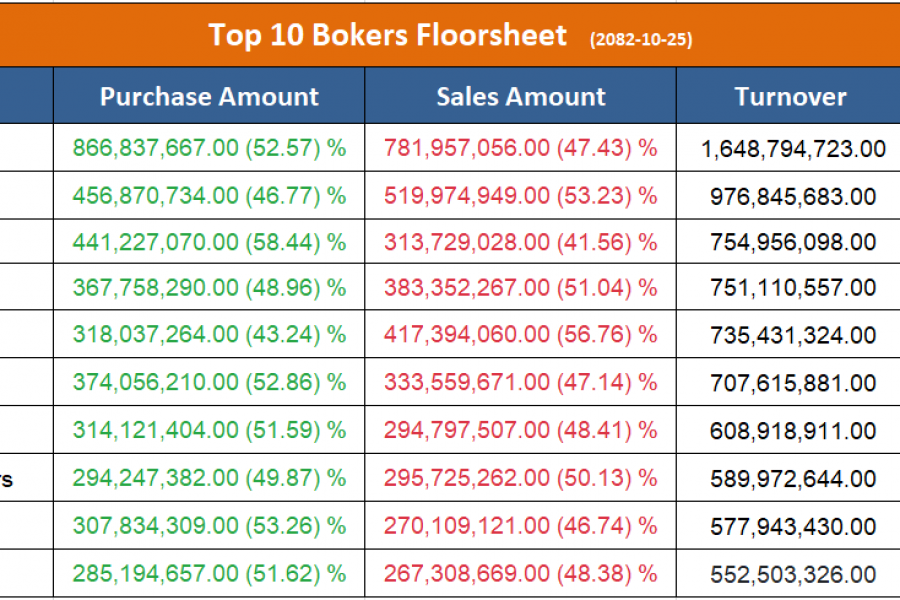900x600 pixels.
Task: Click purchase amount 374,056,210.00 cell
Action: [209, 382]
